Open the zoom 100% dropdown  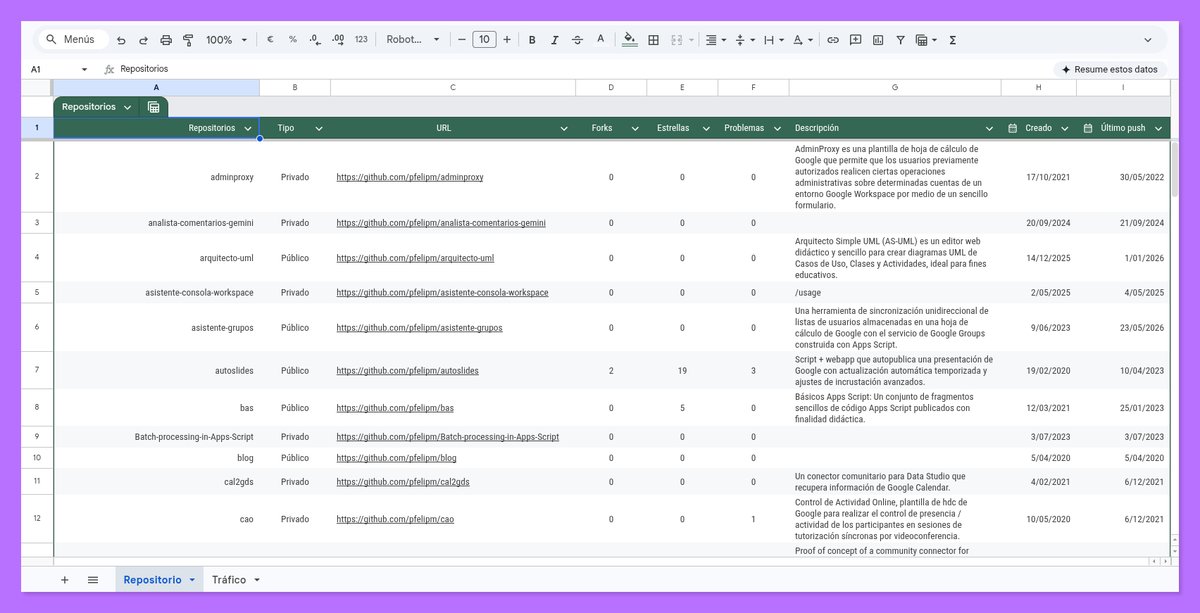point(227,40)
